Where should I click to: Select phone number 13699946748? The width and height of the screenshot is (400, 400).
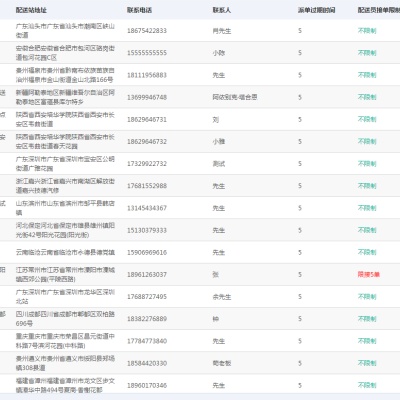coord(147,97)
